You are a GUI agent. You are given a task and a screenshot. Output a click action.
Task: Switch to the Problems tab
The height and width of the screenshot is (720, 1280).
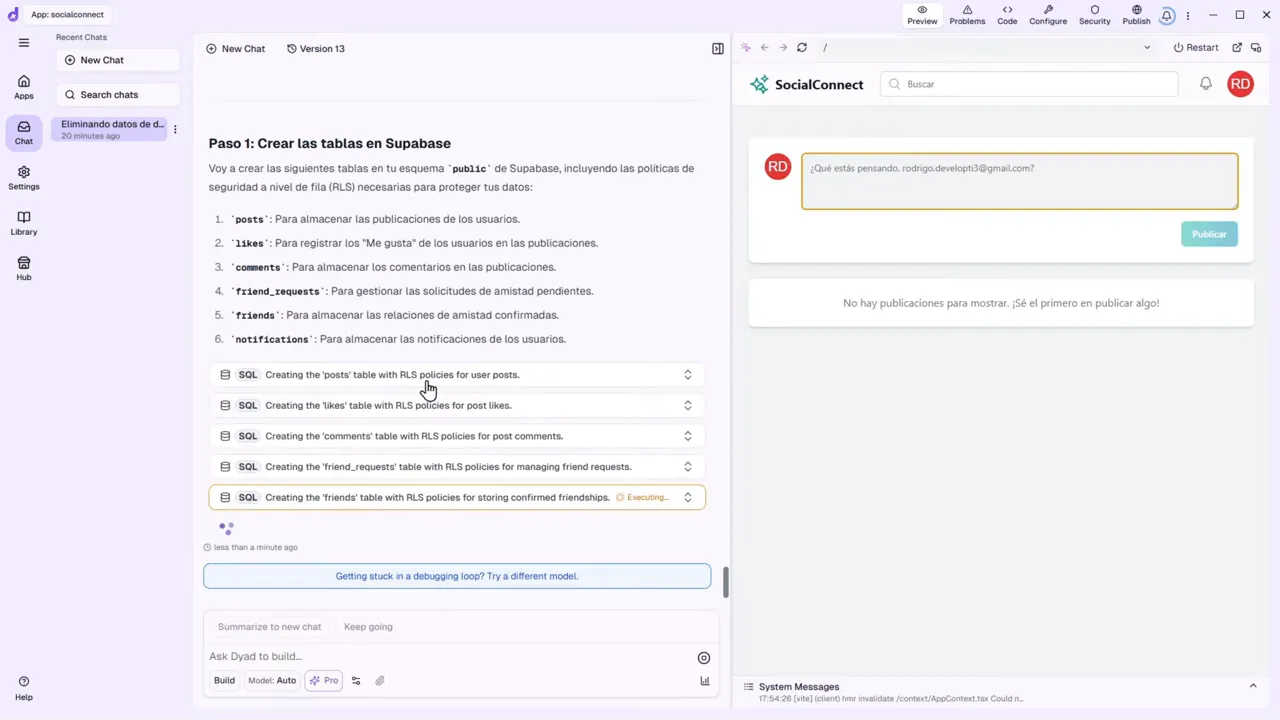tap(966, 14)
